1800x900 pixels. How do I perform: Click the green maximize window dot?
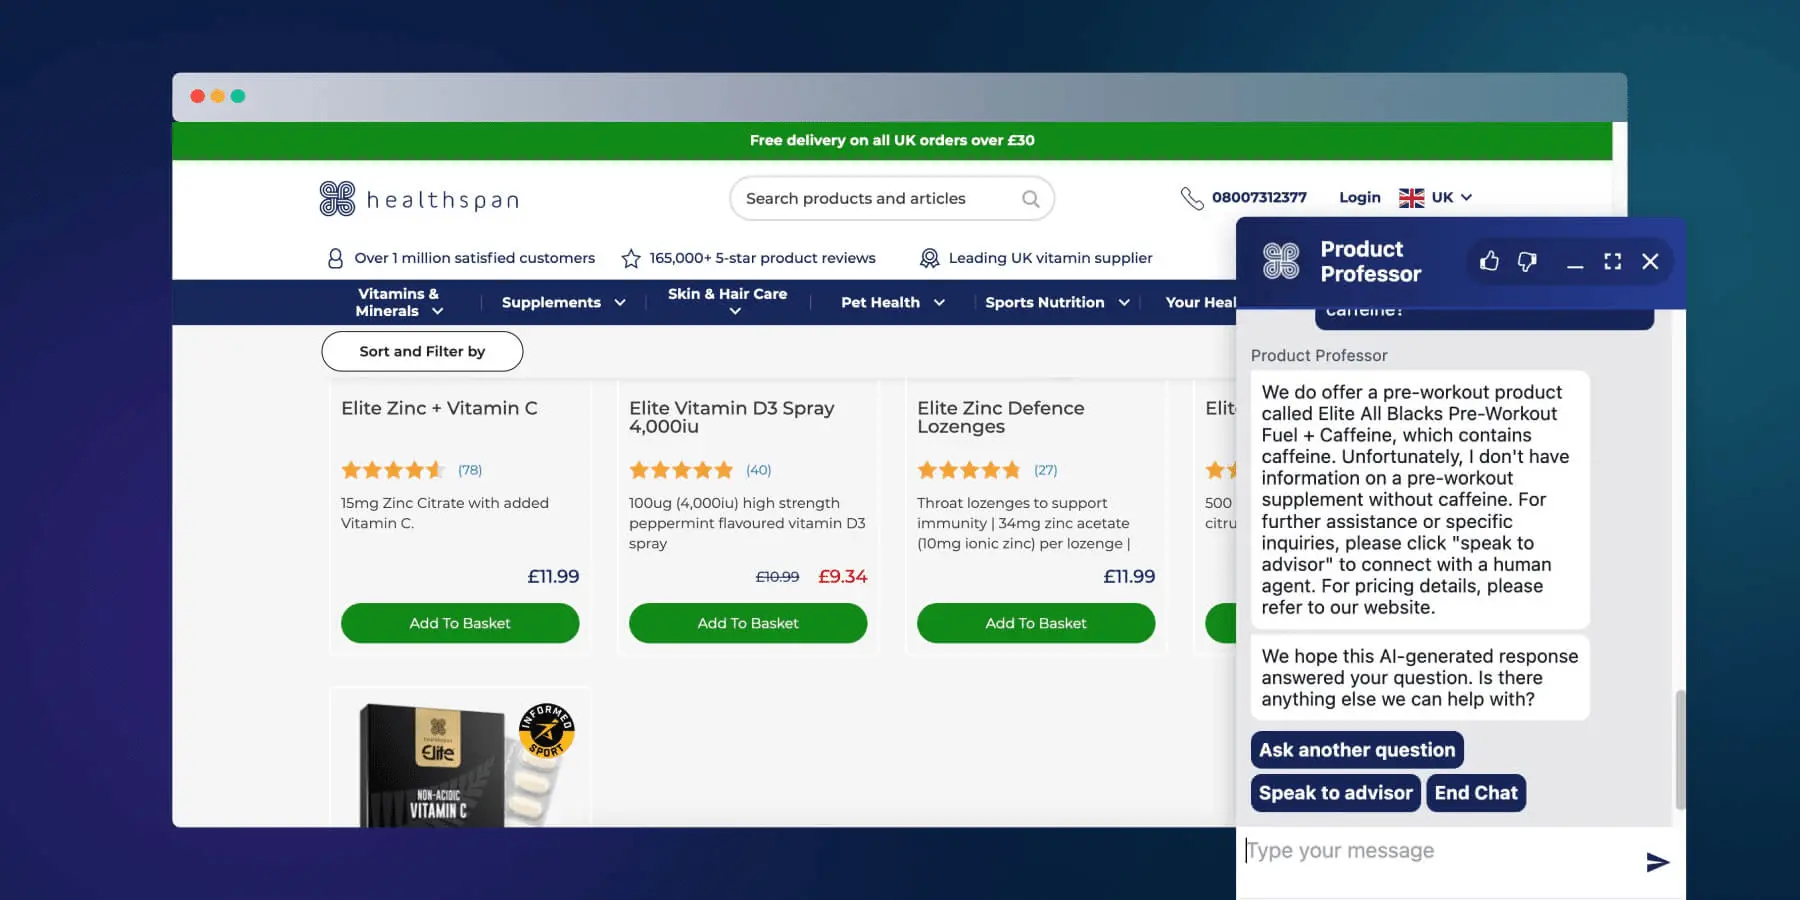tap(238, 96)
